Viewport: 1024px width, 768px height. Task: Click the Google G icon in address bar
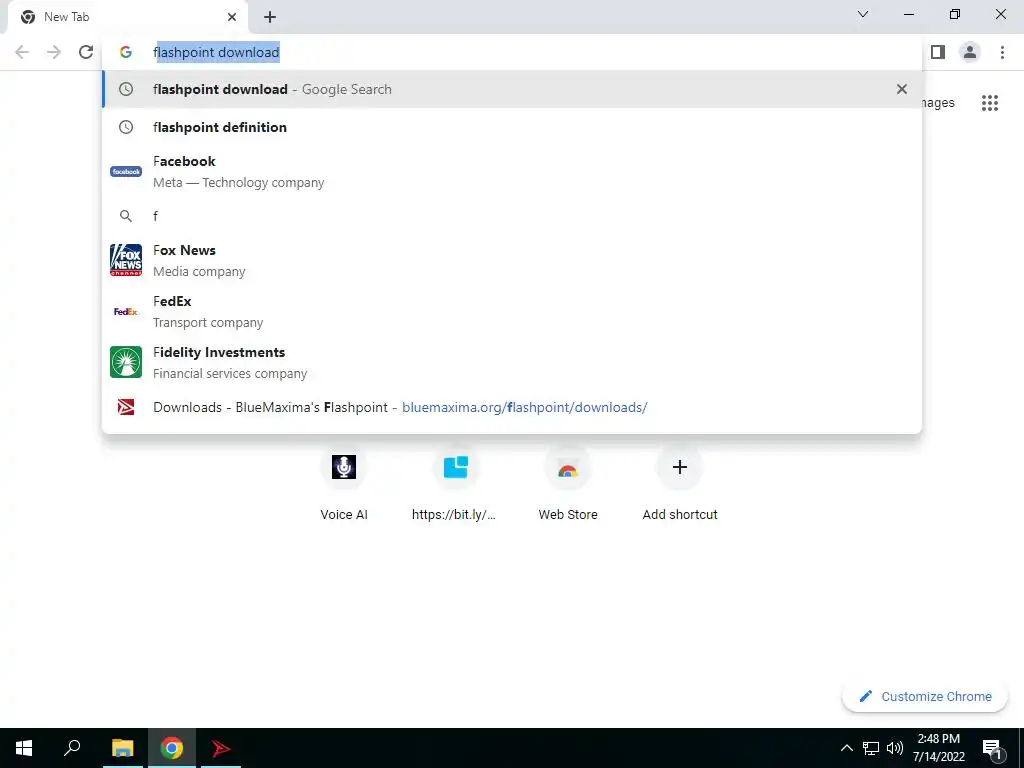(x=126, y=52)
